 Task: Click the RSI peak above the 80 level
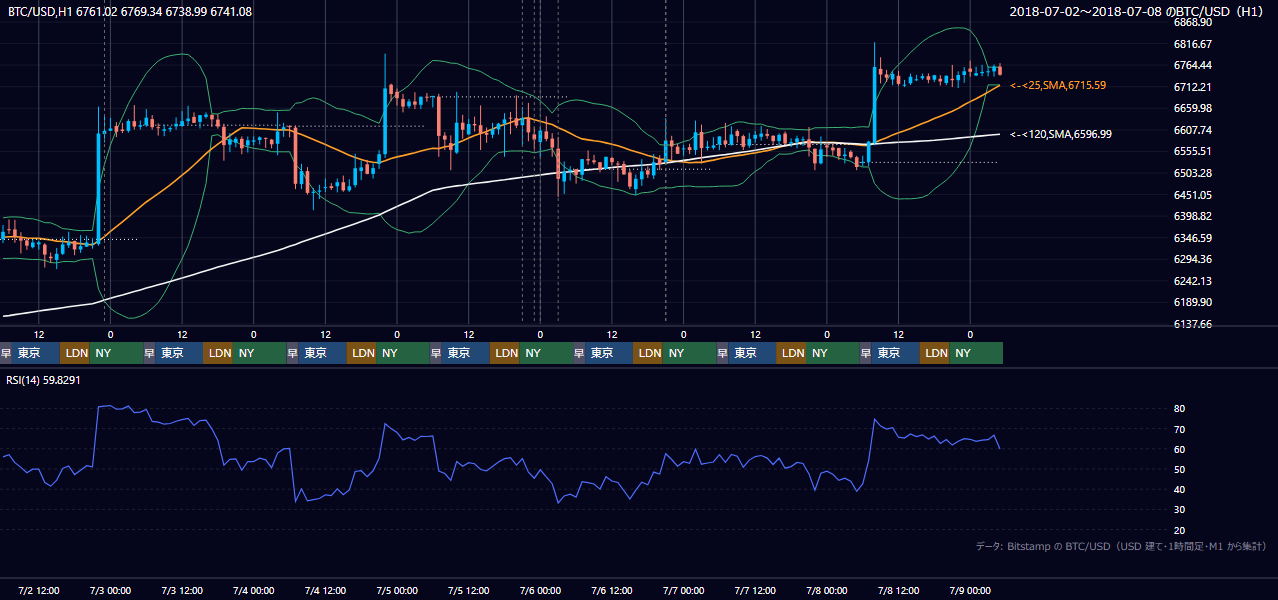112,407
